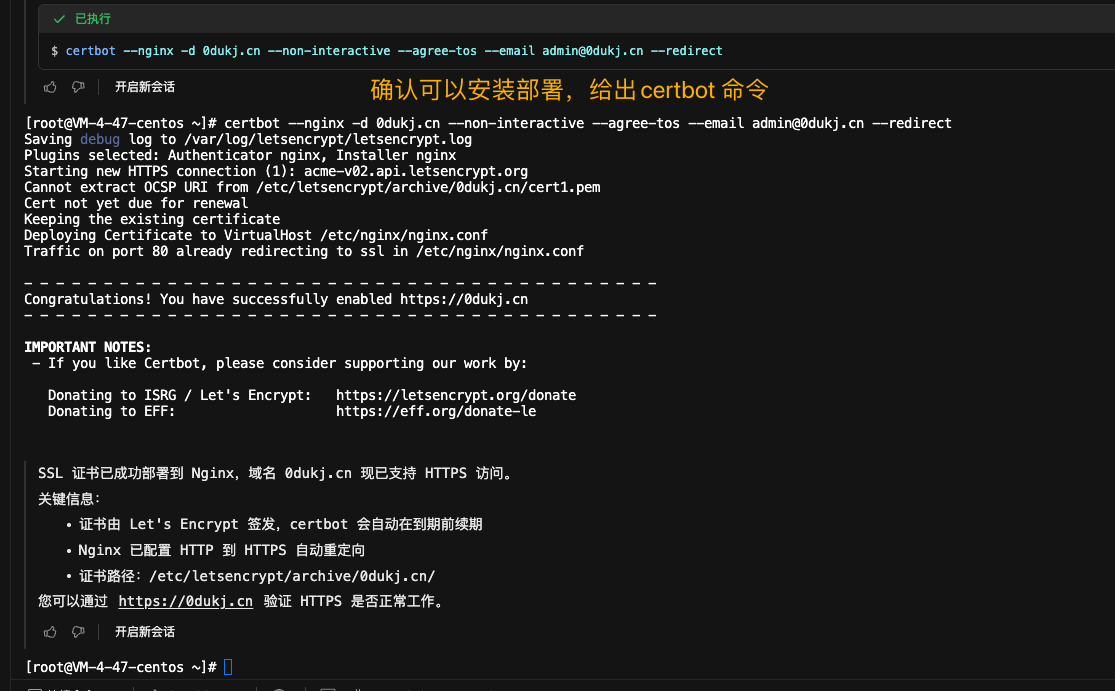
Task: Click the green 已执行 checkmark icon
Action: coord(60,19)
